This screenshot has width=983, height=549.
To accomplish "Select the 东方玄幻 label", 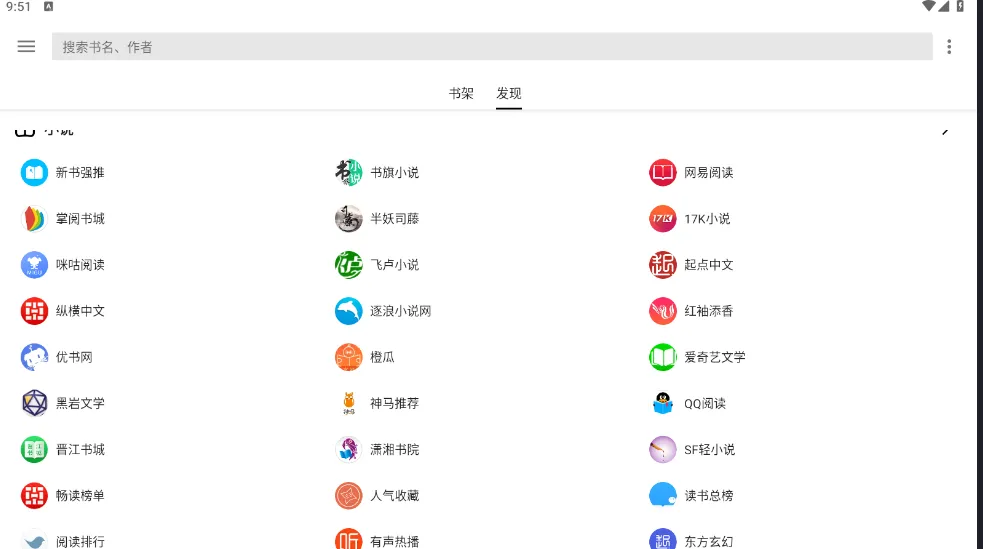I will pyautogui.click(x=708, y=541).
